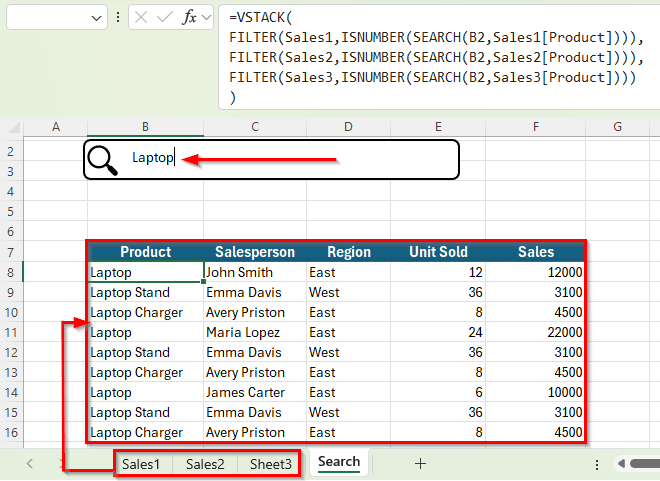
Task: Select column G header
Action: 617,127
